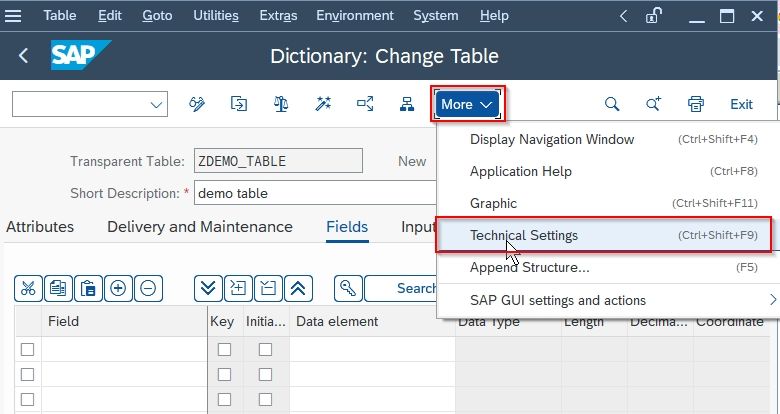Tick the Initial Values checkbox in first row
Screen dimensions: 780x414
pyautogui.click(x=265, y=349)
